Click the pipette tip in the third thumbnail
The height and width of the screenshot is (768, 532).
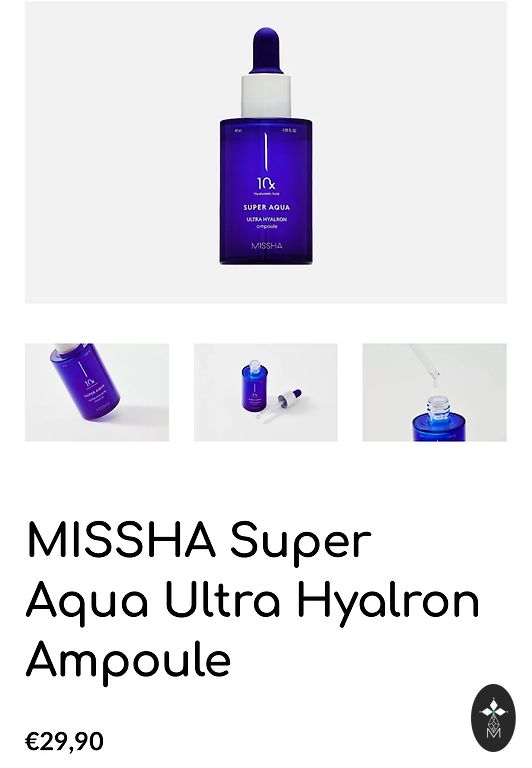(x=434, y=376)
